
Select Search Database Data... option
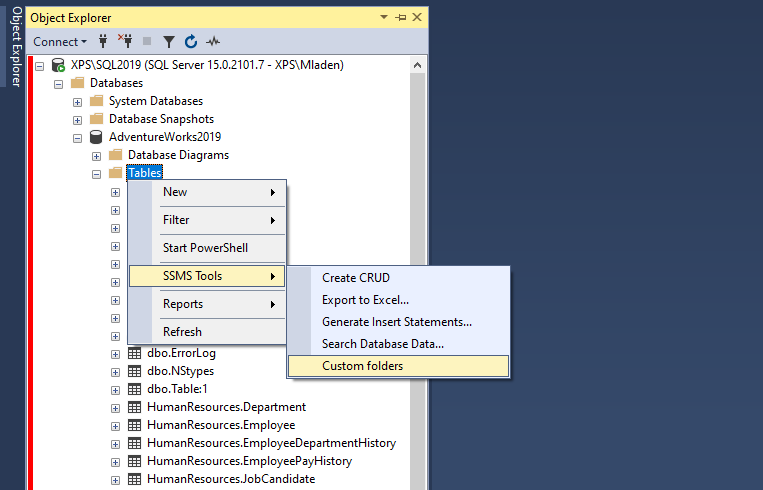point(398,344)
